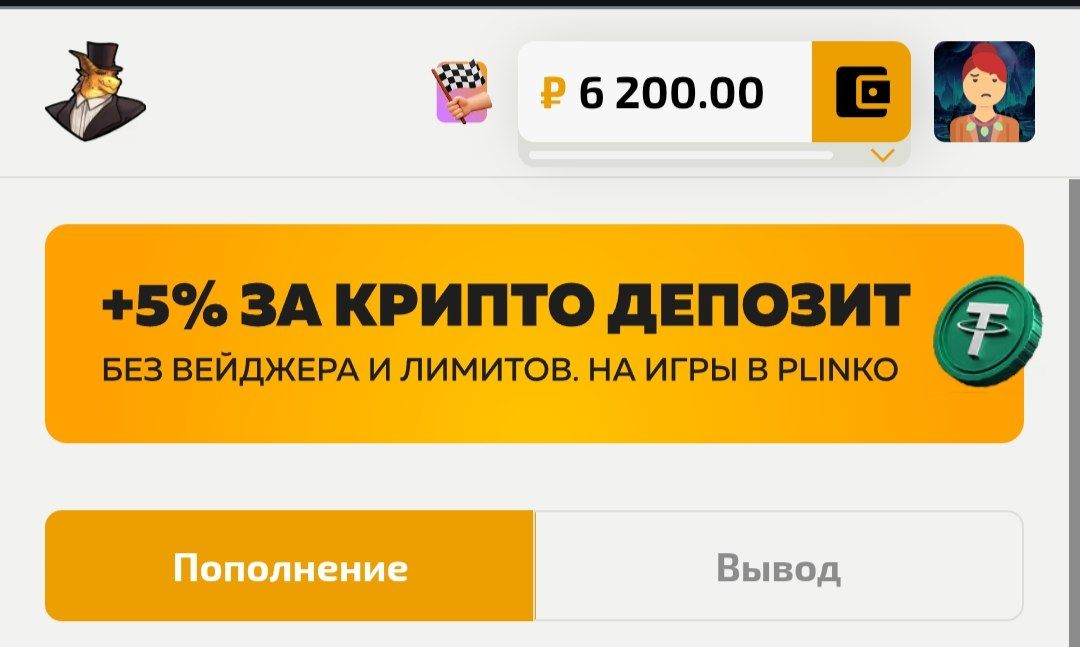Select the 6 200.00 balance display

(x=671, y=93)
